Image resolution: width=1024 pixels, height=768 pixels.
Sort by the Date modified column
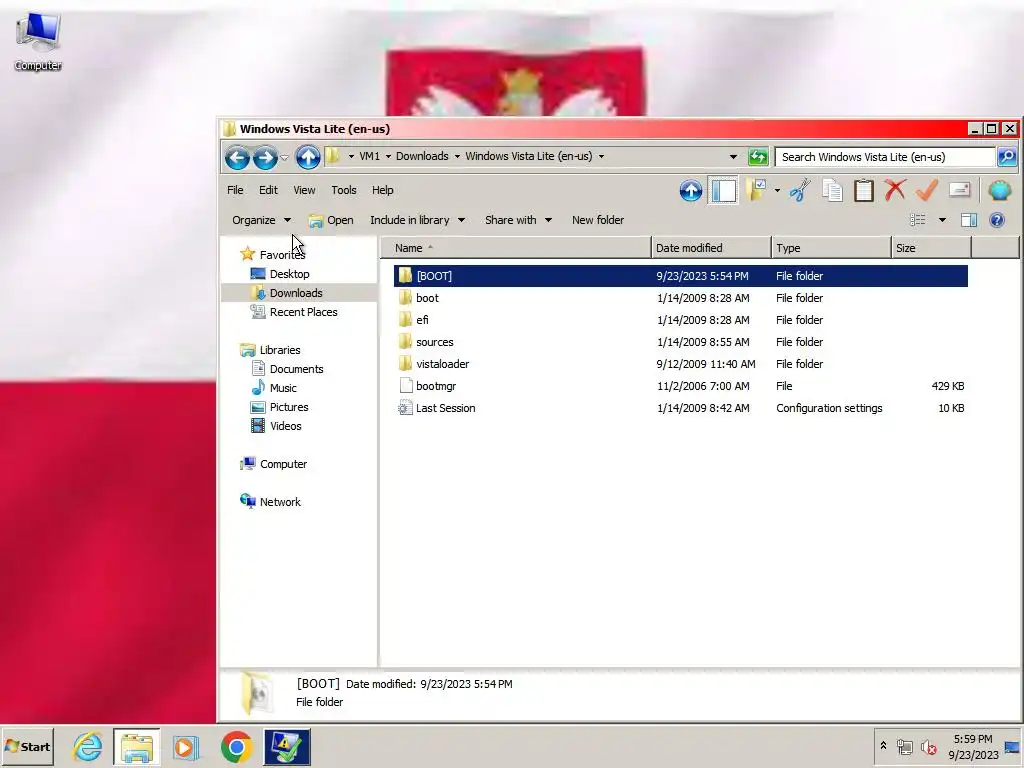[x=711, y=248]
